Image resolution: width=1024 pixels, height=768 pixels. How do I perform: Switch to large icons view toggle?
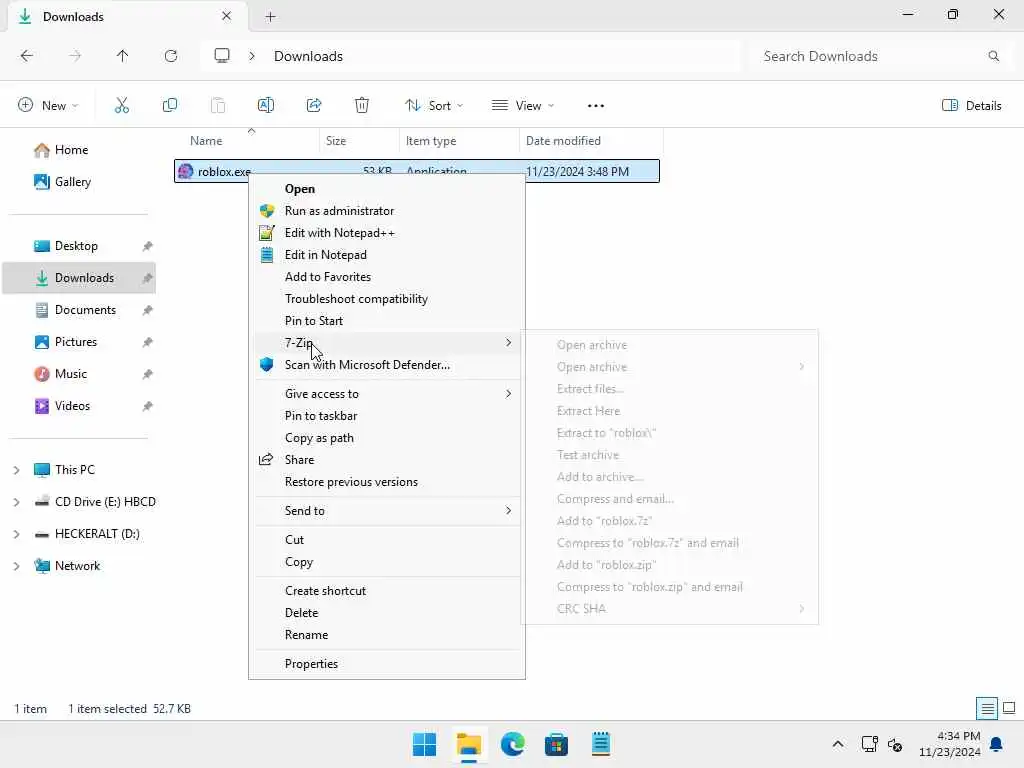tap(1009, 708)
